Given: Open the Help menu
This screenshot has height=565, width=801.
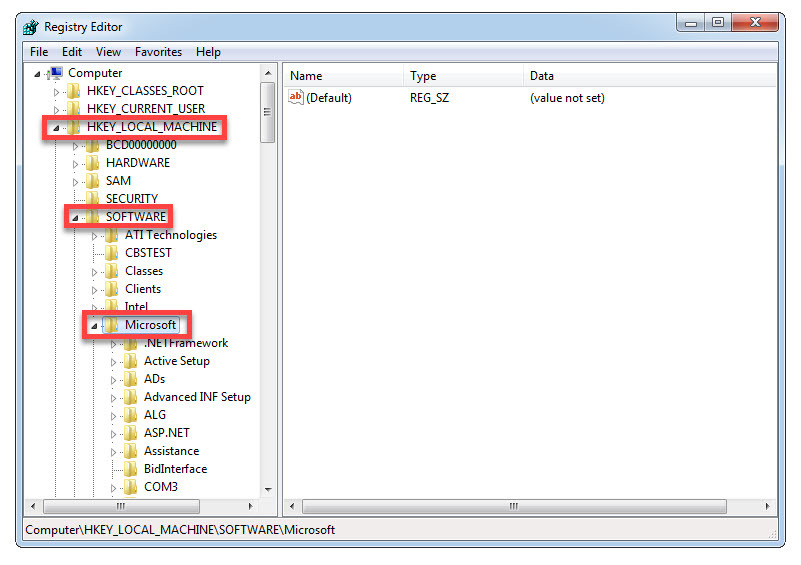Looking at the screenshot, I should (x=208, y=52).
